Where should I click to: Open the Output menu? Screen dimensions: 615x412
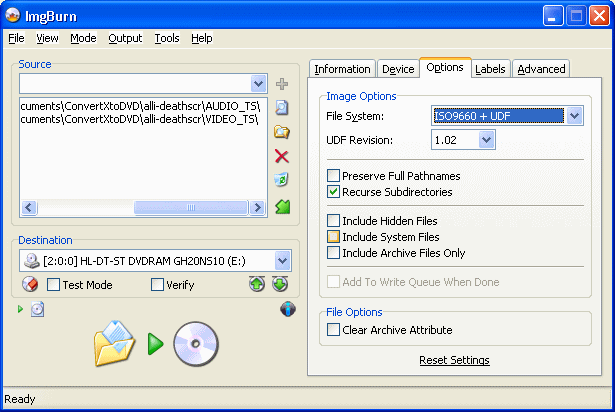click(125, 38)
